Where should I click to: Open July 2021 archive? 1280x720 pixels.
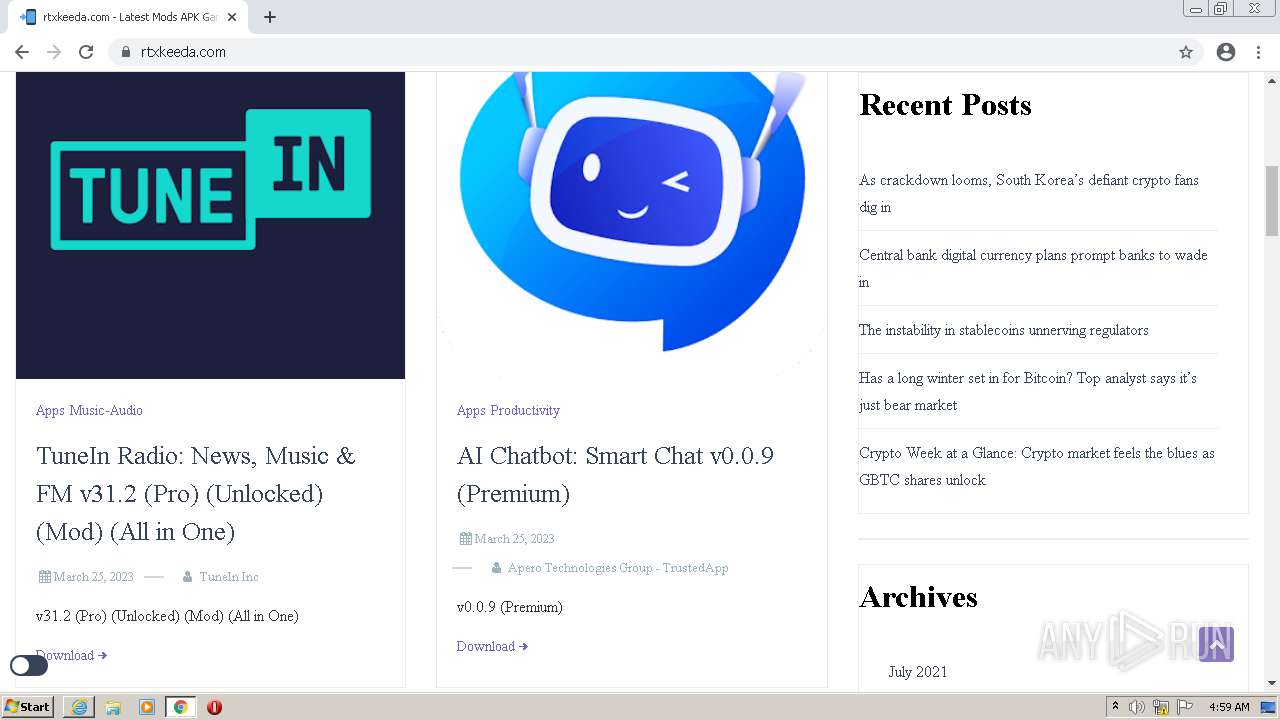[x=918, y=672]
